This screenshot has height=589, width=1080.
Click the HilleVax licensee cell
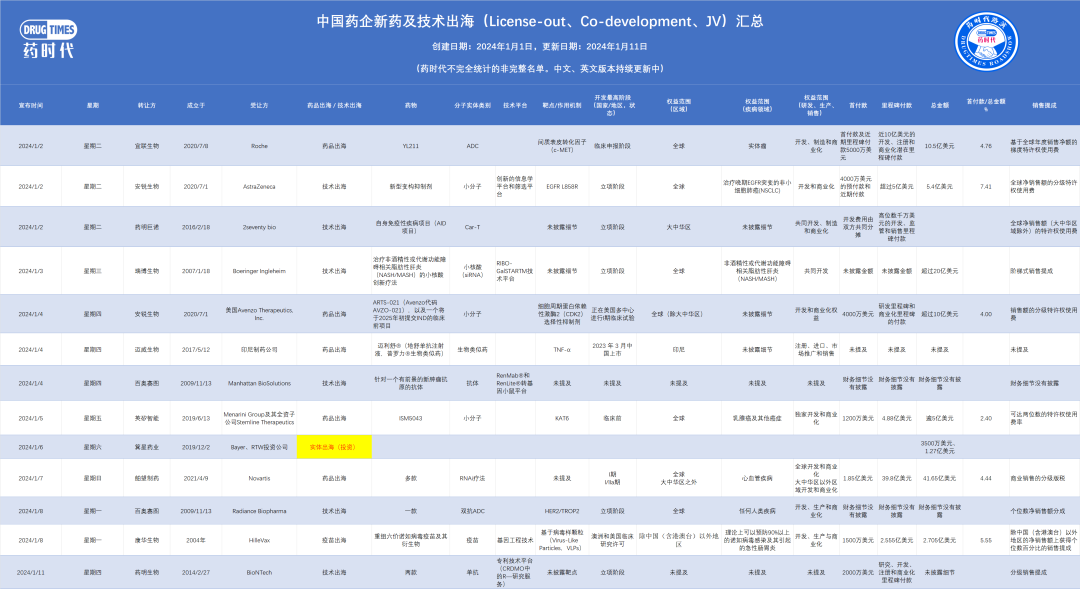click(259, 540)
